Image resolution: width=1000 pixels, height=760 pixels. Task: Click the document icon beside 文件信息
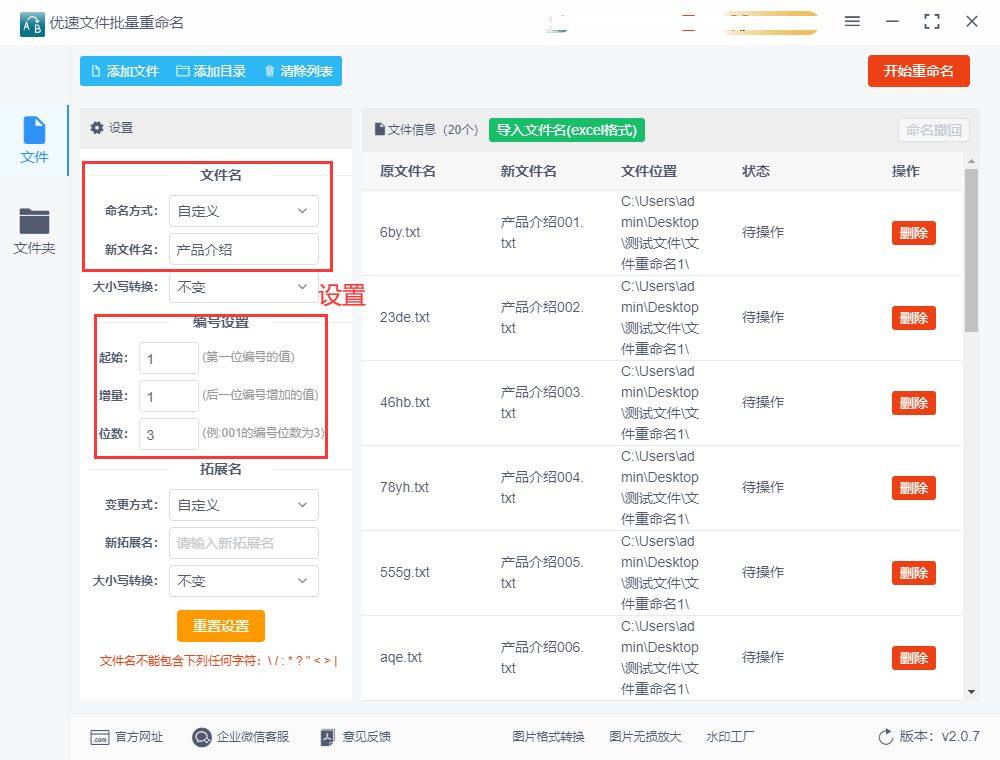click(x=379, y=129)
